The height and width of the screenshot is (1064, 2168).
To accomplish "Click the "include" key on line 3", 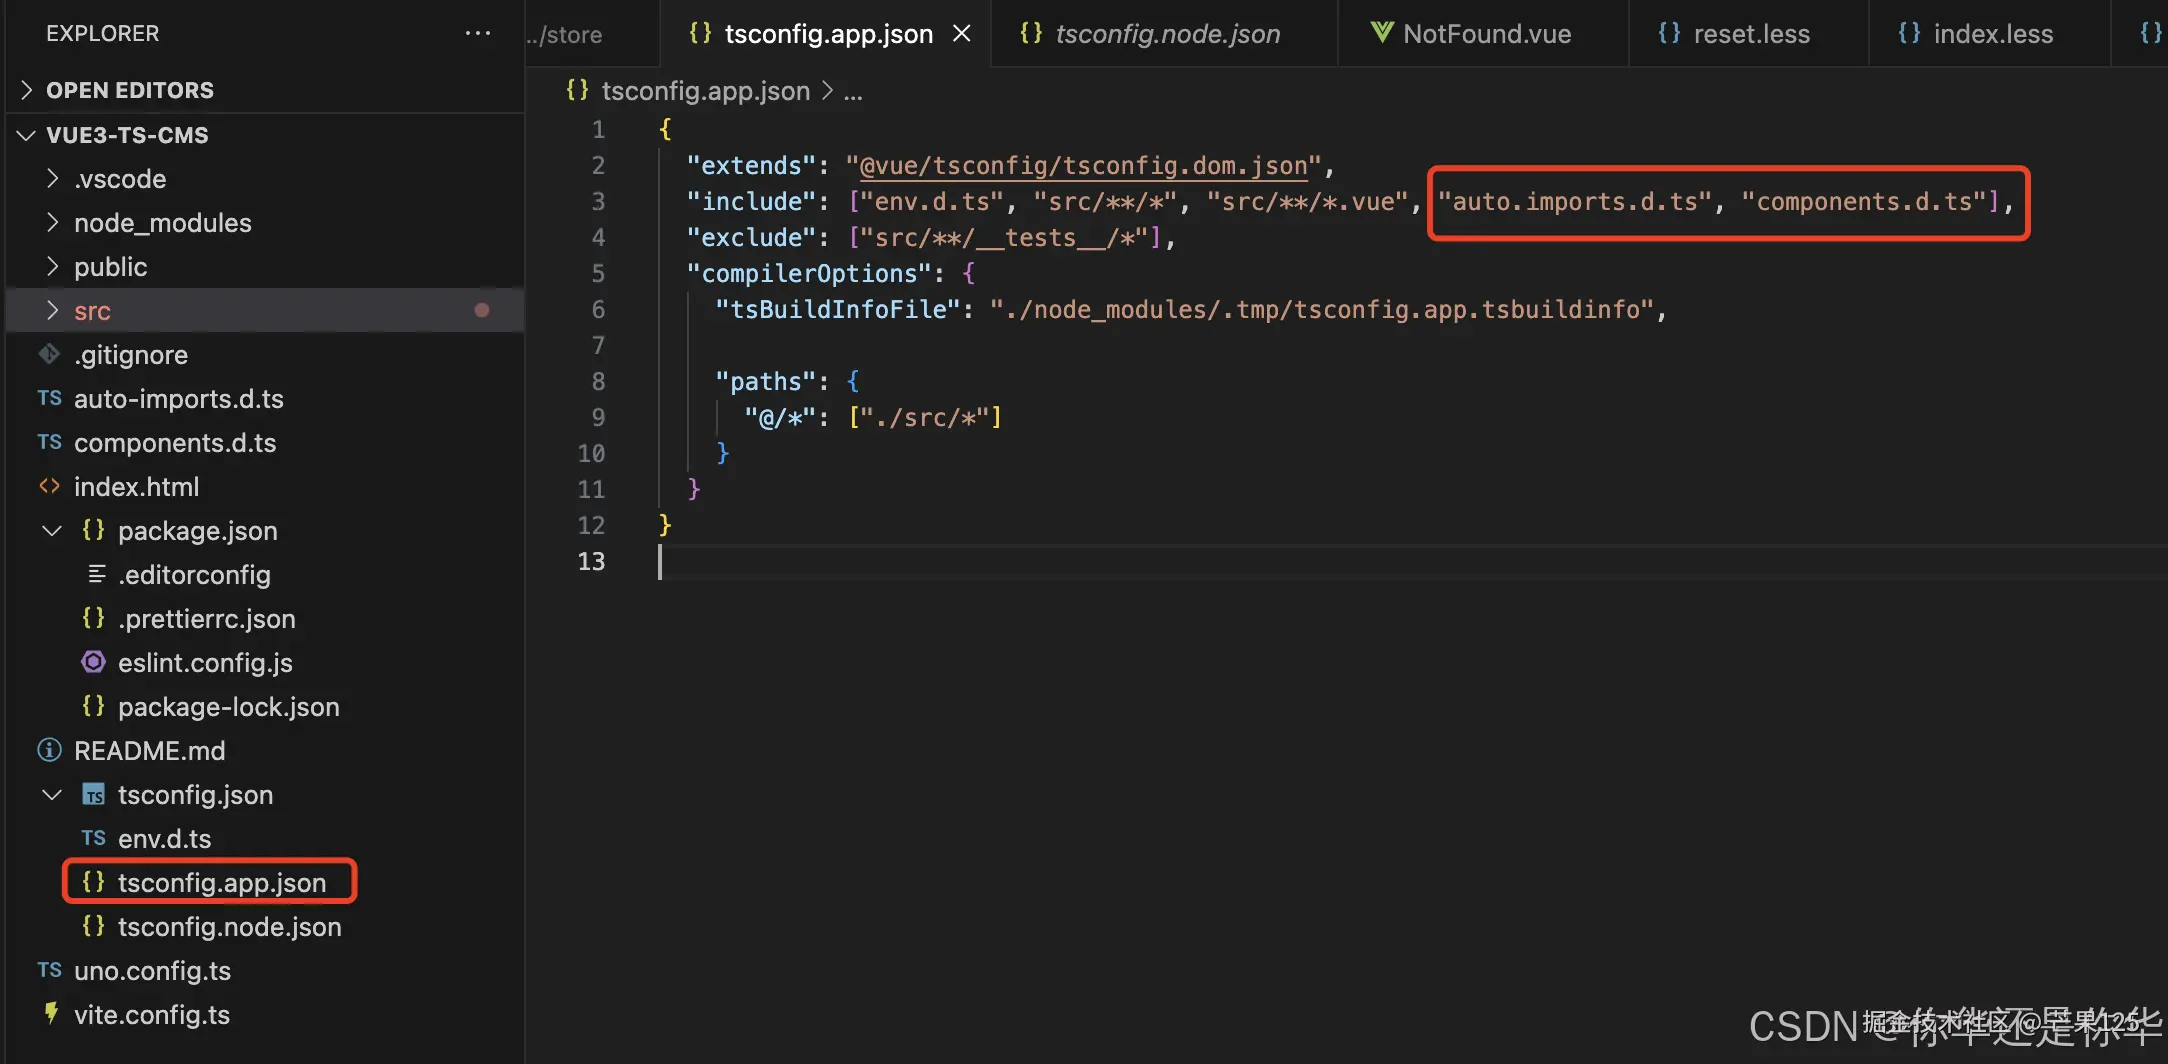I will (752, 201).
